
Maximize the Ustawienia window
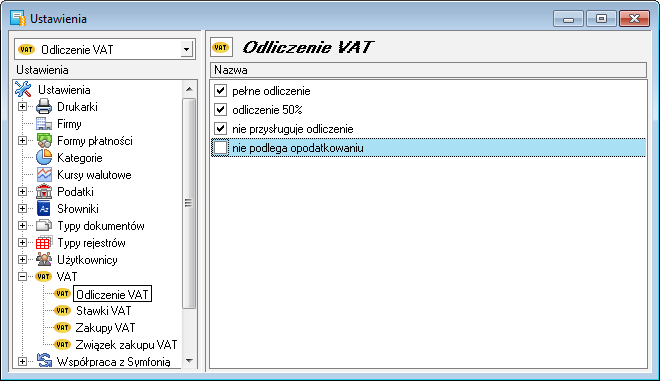point(601,19)
